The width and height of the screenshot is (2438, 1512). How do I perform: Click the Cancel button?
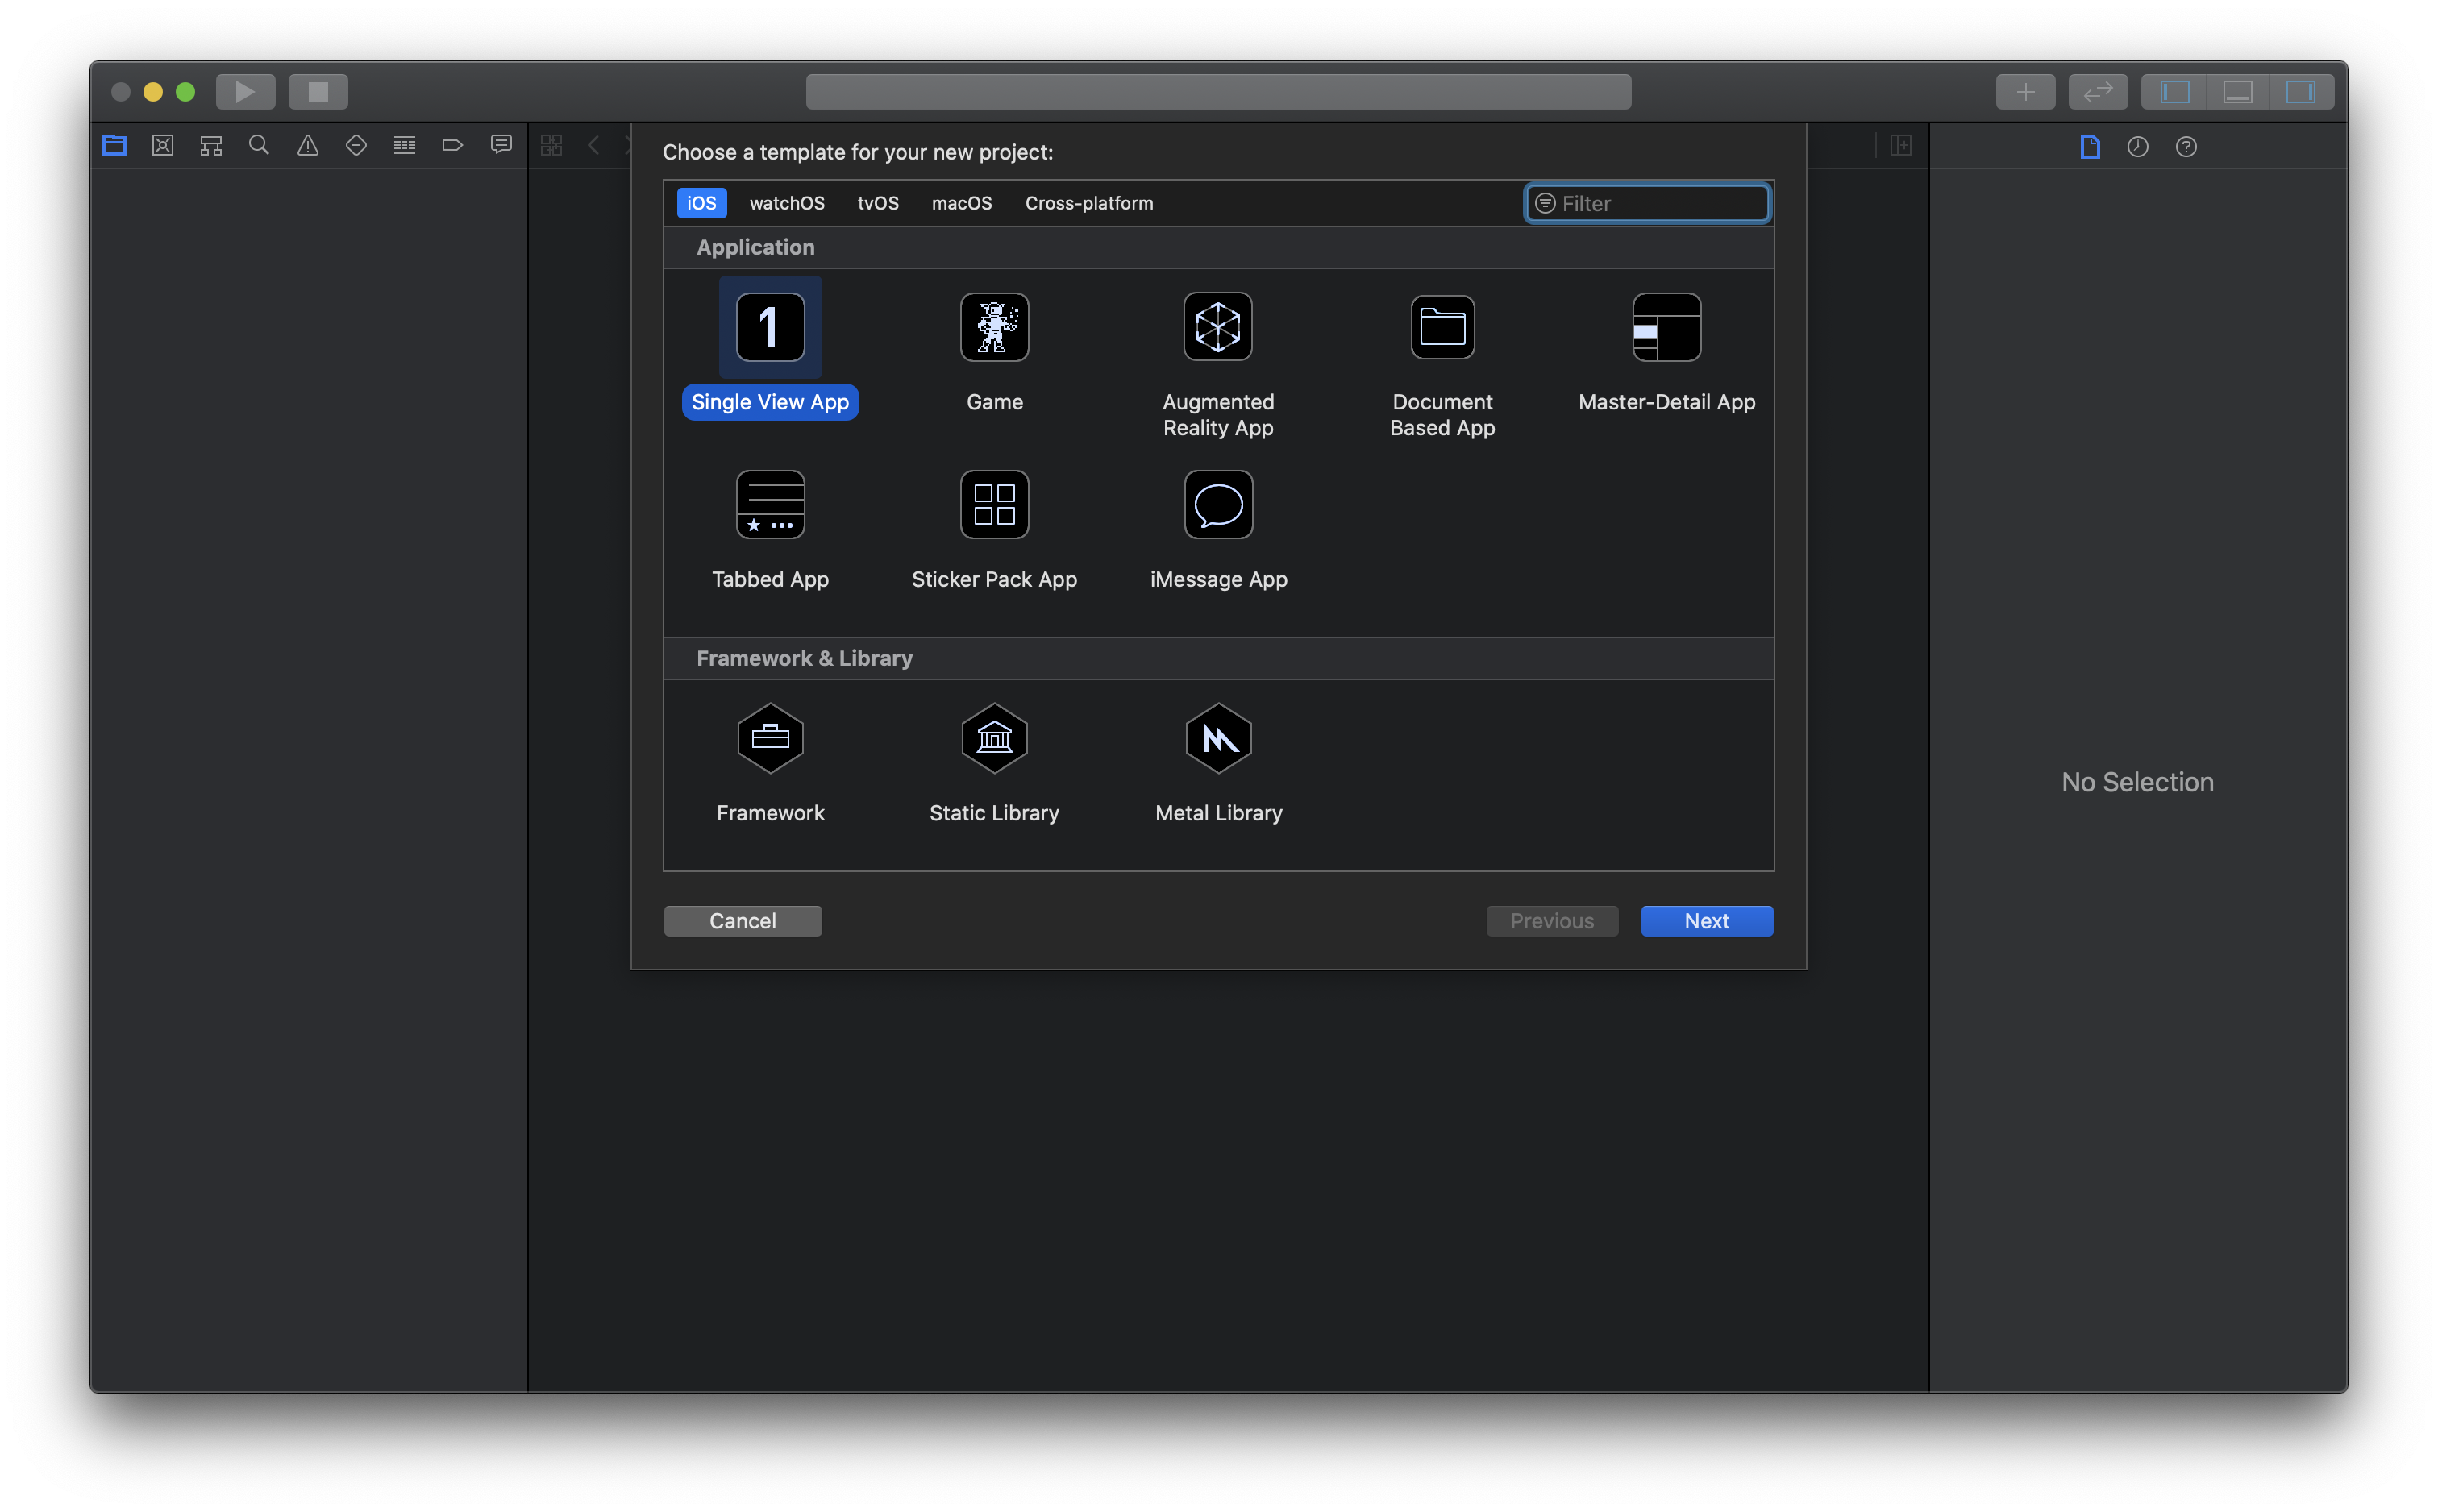[742, 921]
